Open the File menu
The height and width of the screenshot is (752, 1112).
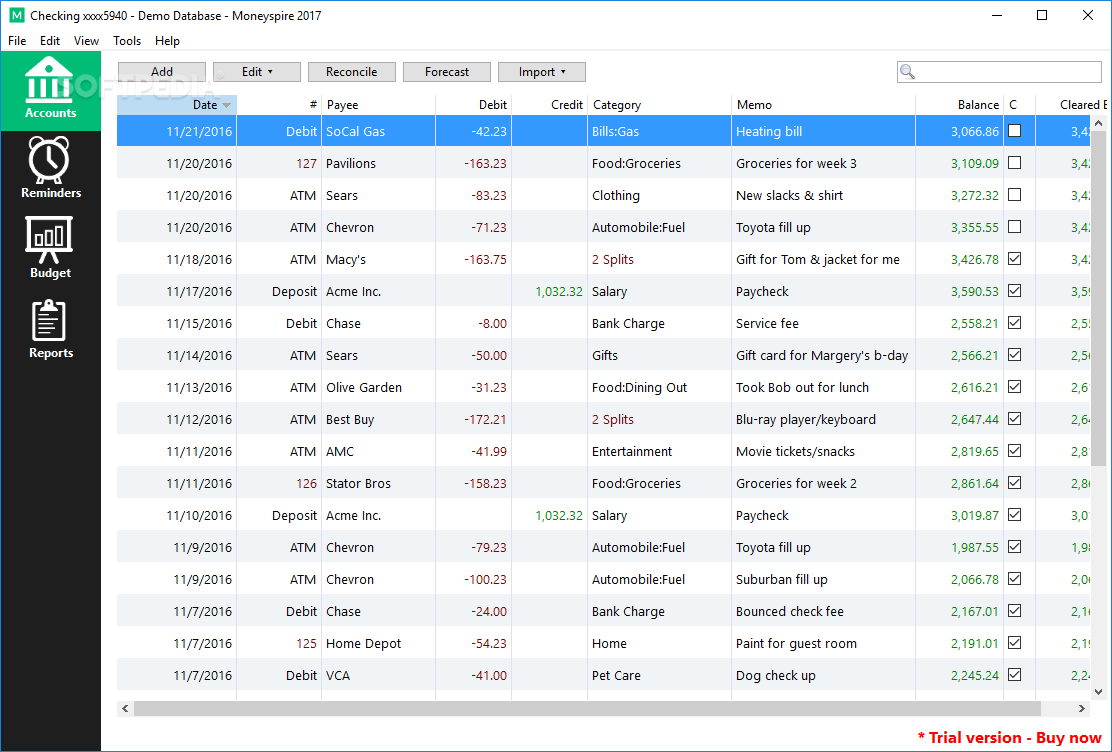pos(17,40)
